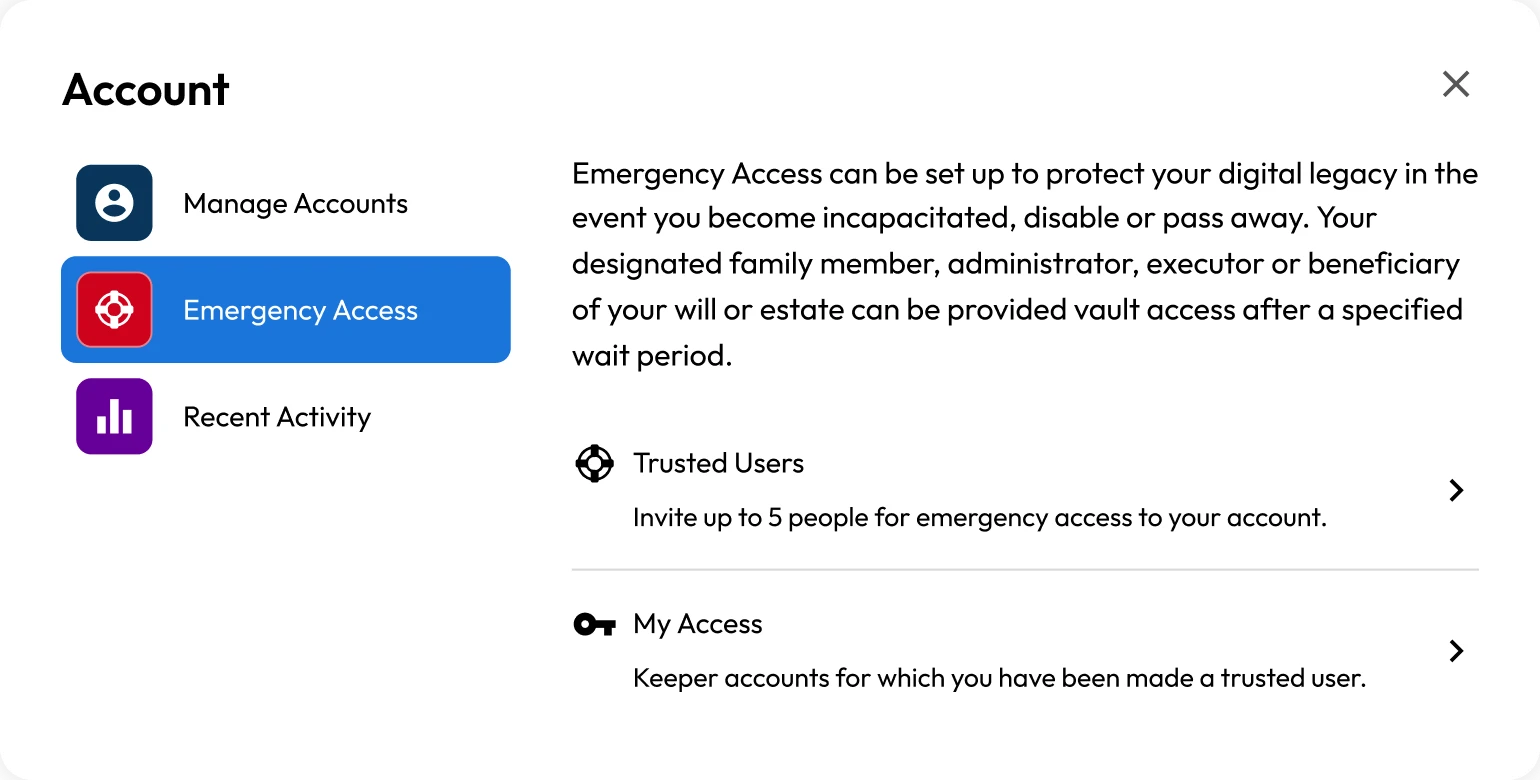Screen dimensions: 1540x780
Task: Select the Emergency Access tab label
Action: (x=301, y=311)
